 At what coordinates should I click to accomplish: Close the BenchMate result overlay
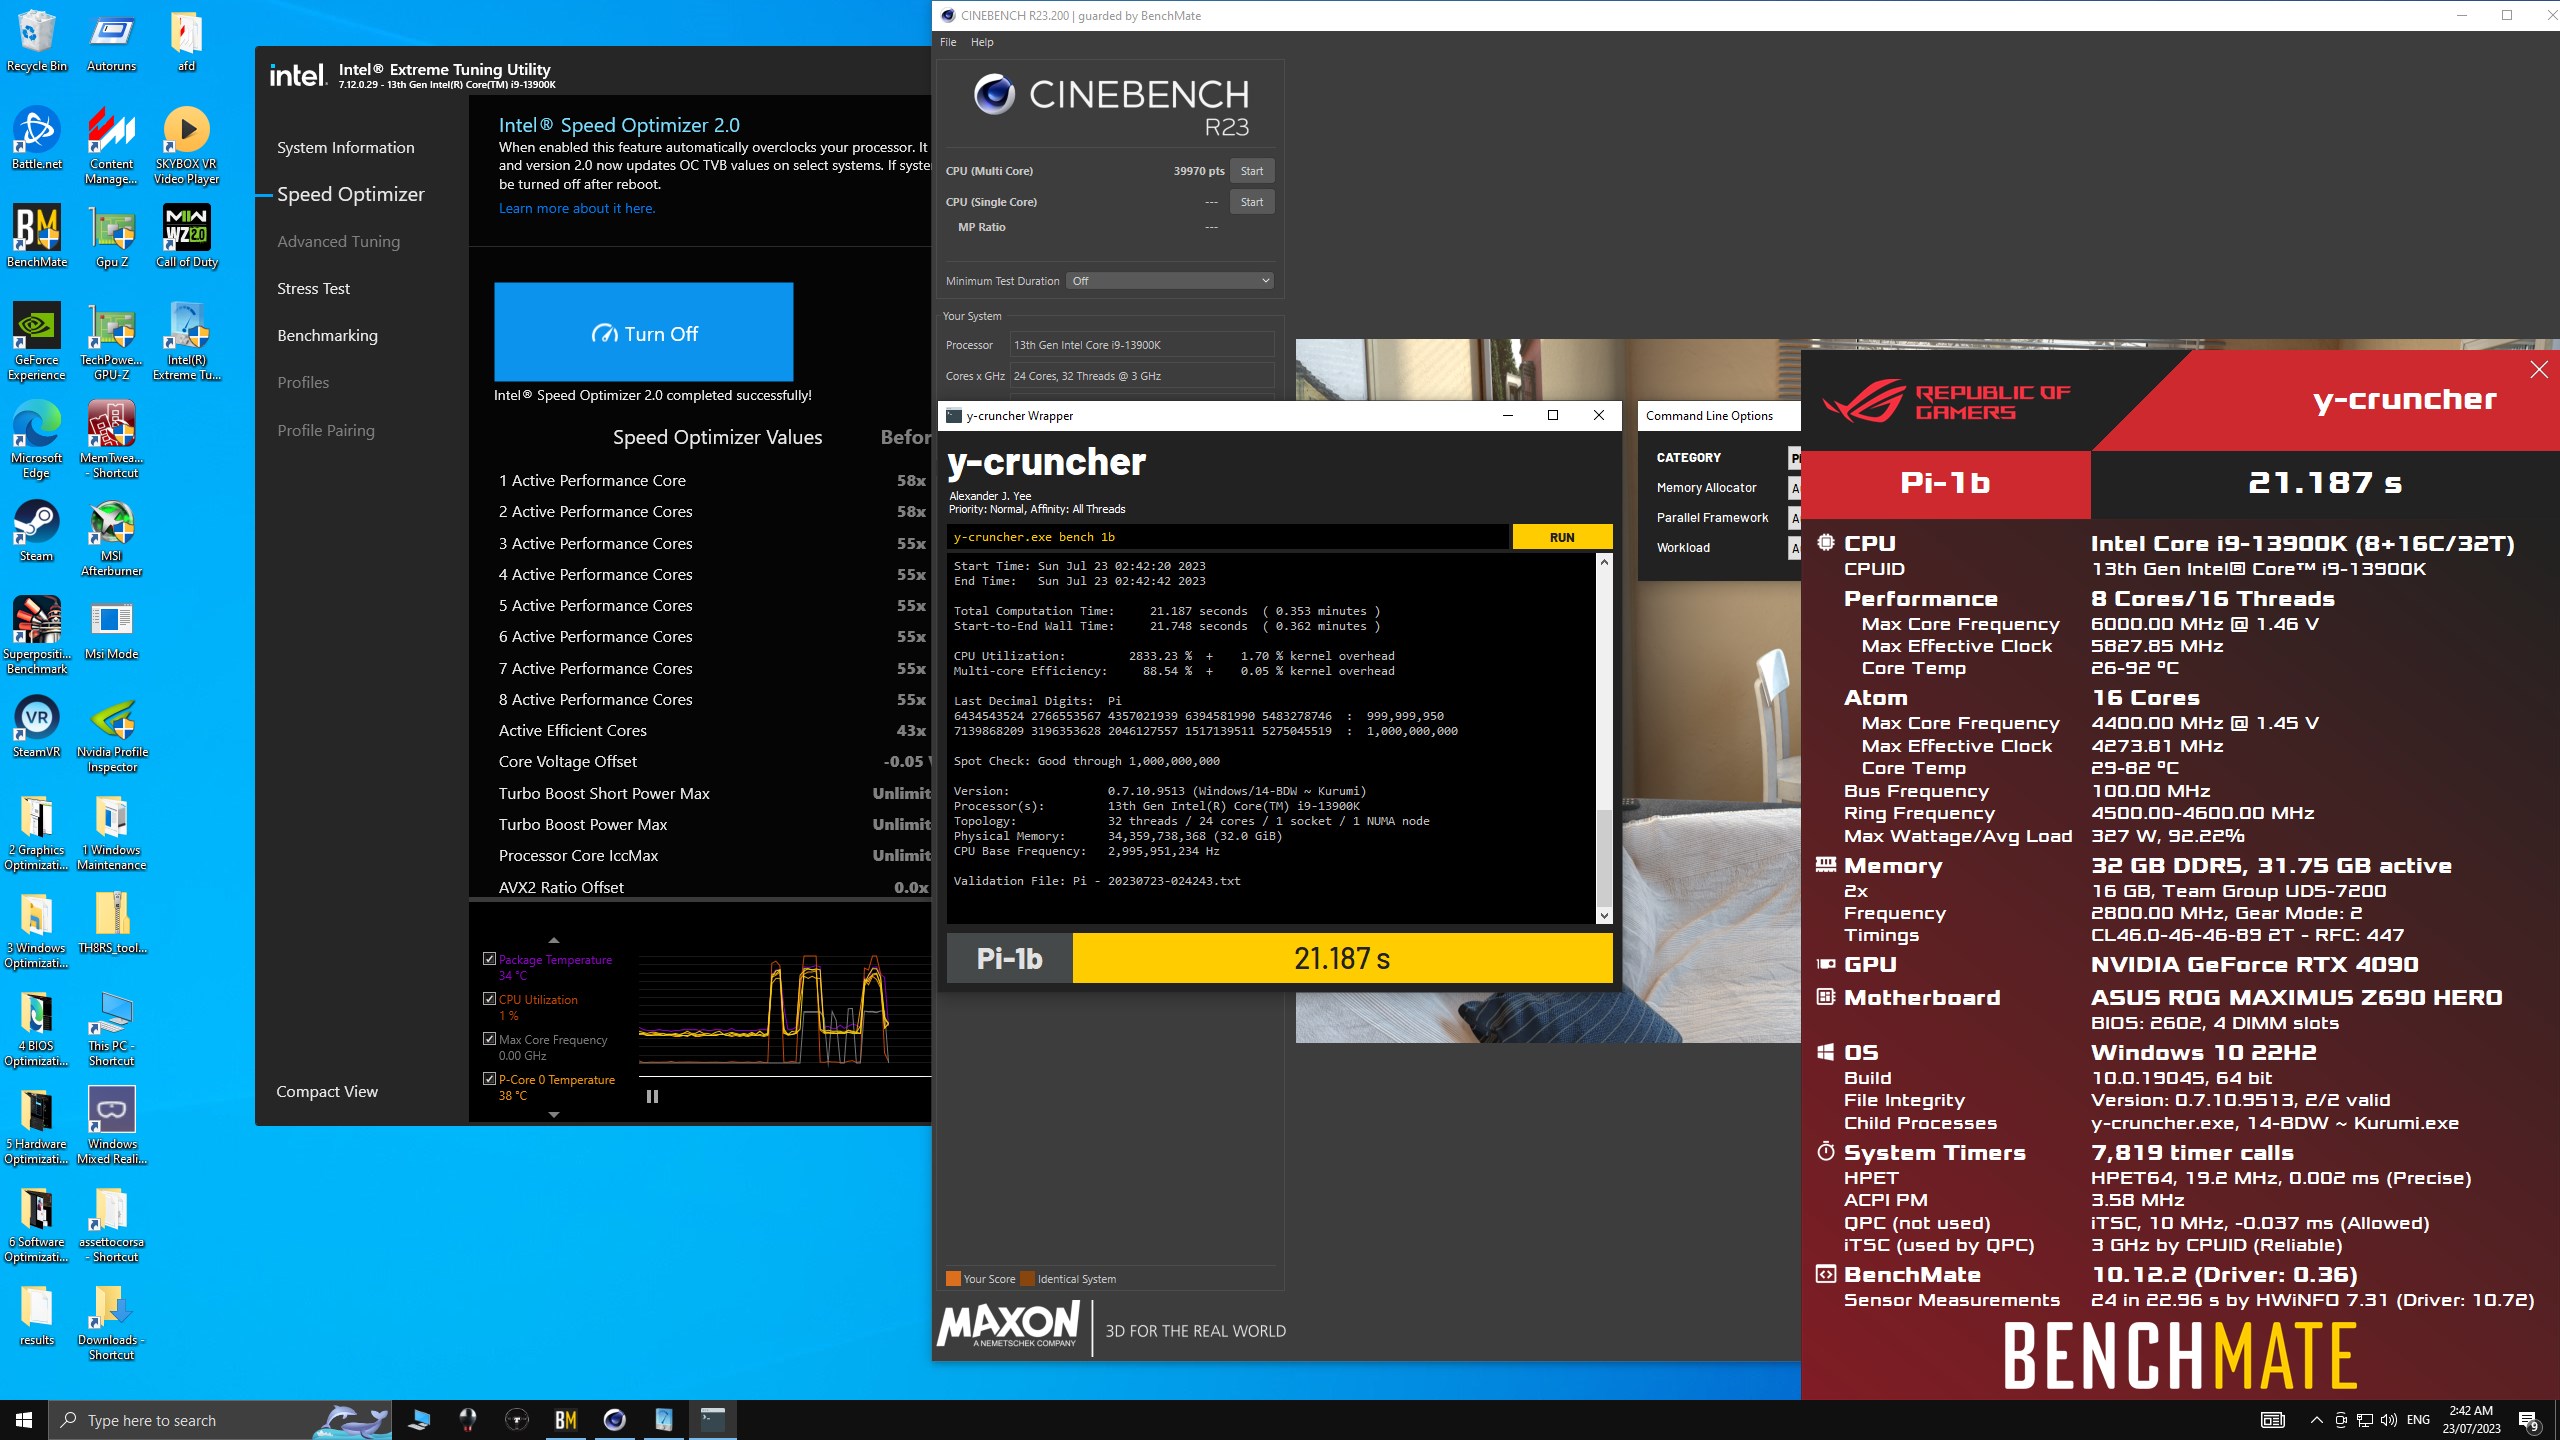2538,370
